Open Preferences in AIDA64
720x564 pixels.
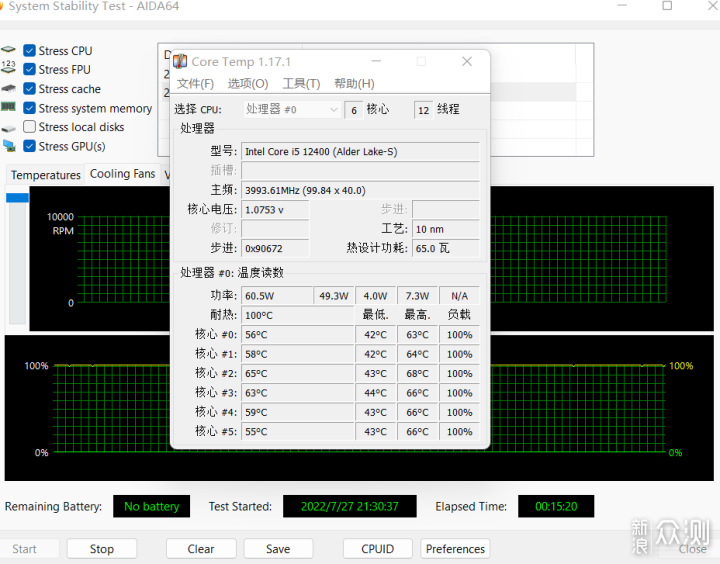point(455,549)
